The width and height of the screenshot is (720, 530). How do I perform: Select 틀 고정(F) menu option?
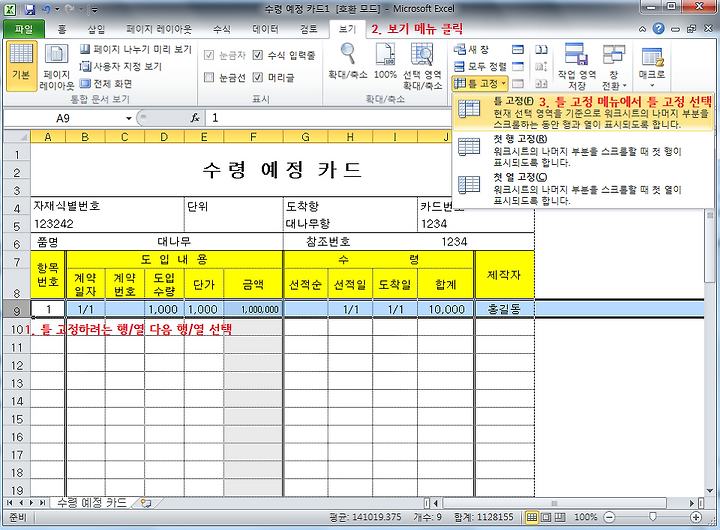(583, 113)
